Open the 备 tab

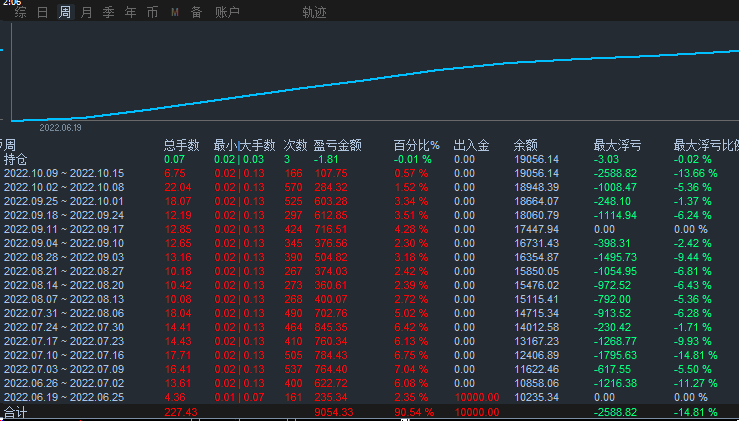[x=197, y=12]
